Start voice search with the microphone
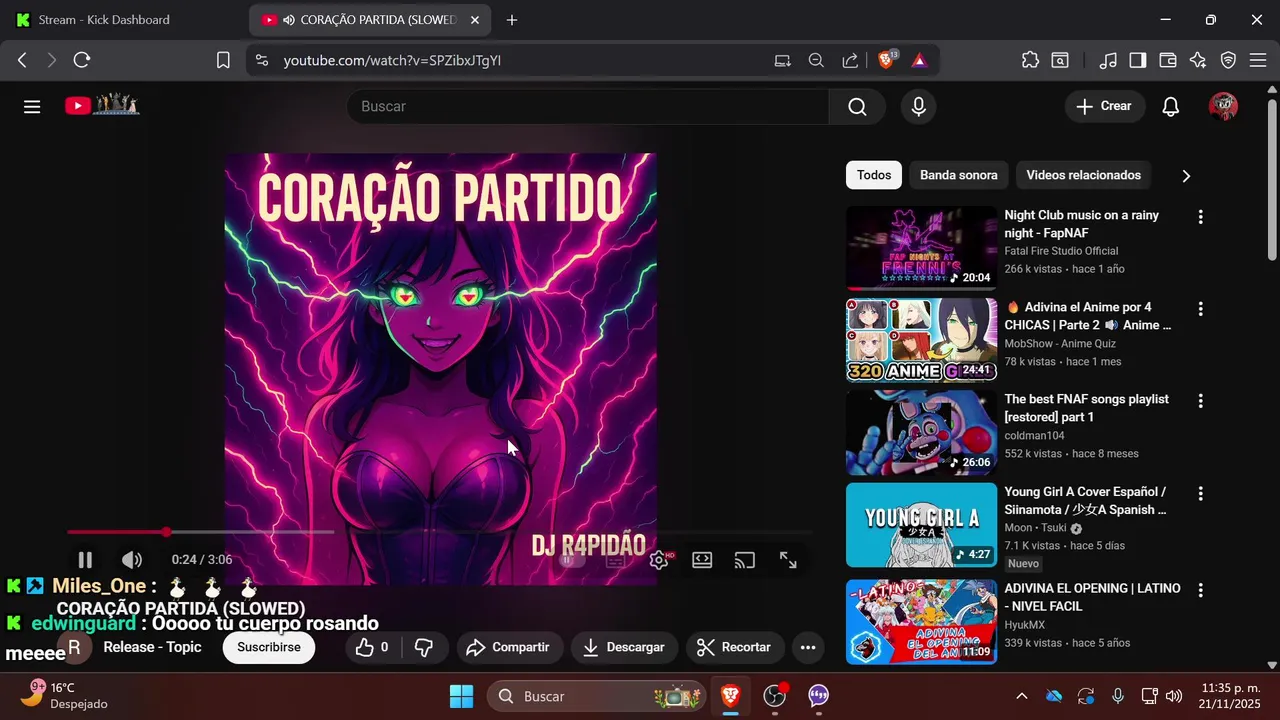 coord(918,106)
